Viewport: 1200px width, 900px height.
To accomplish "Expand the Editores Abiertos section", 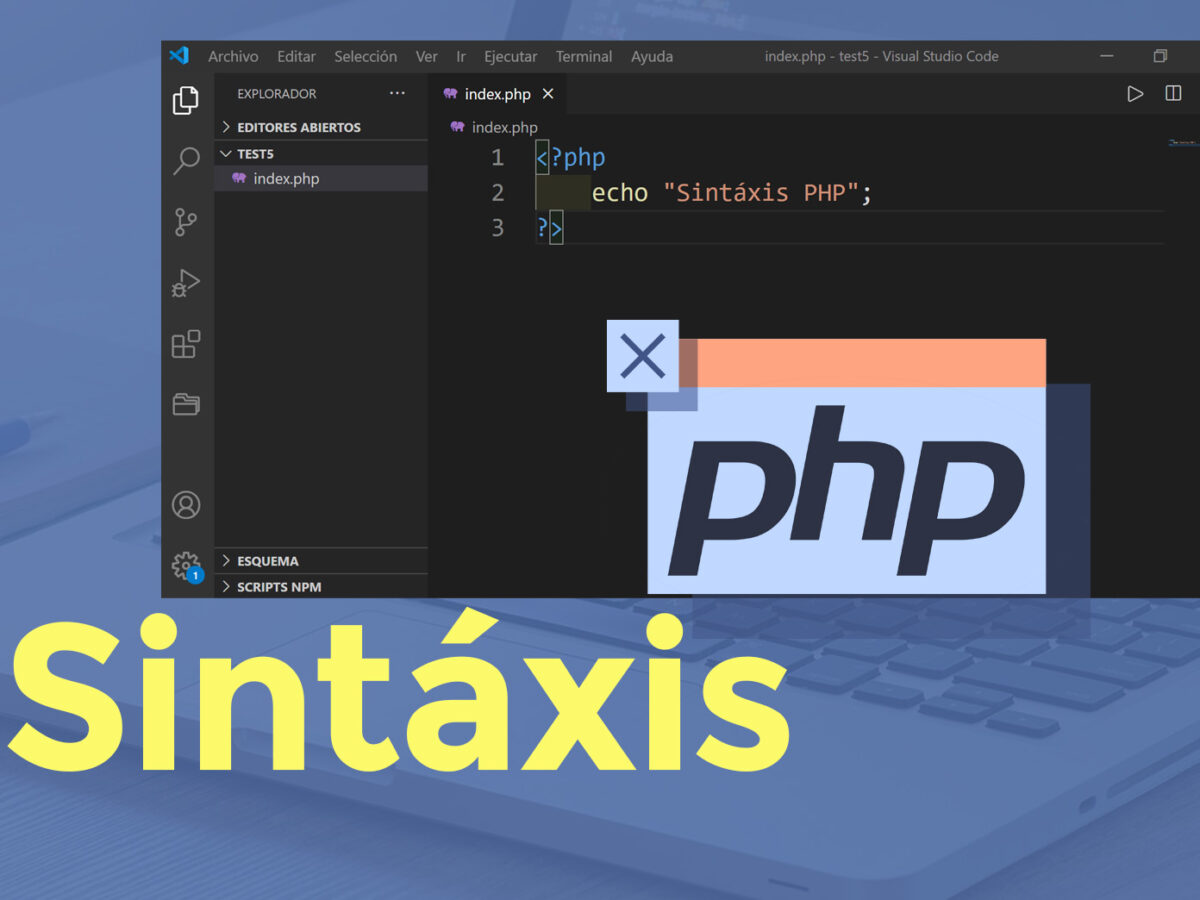I will coord(321,127).
